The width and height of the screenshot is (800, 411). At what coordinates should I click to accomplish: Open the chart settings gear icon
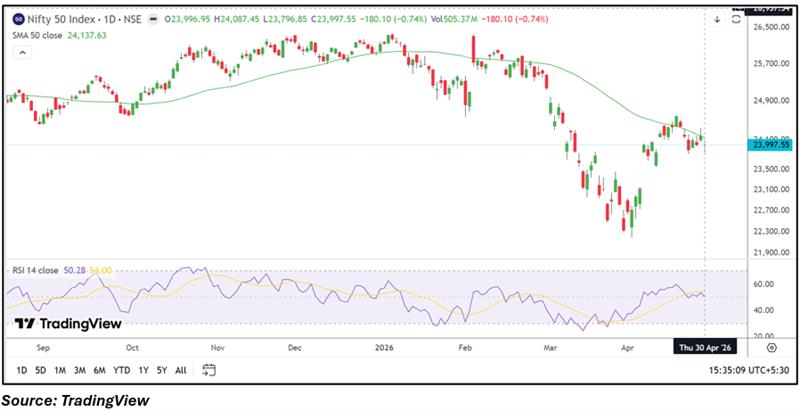[772, 348]
